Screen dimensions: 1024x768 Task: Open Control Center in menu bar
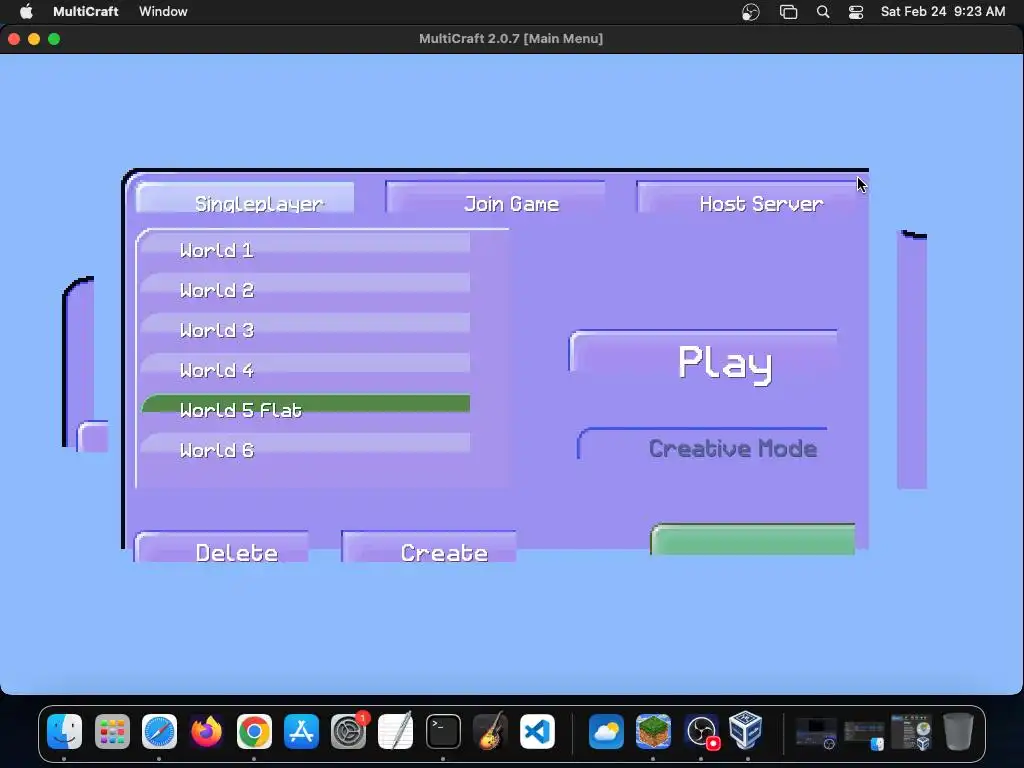click(x=856, y=12)
